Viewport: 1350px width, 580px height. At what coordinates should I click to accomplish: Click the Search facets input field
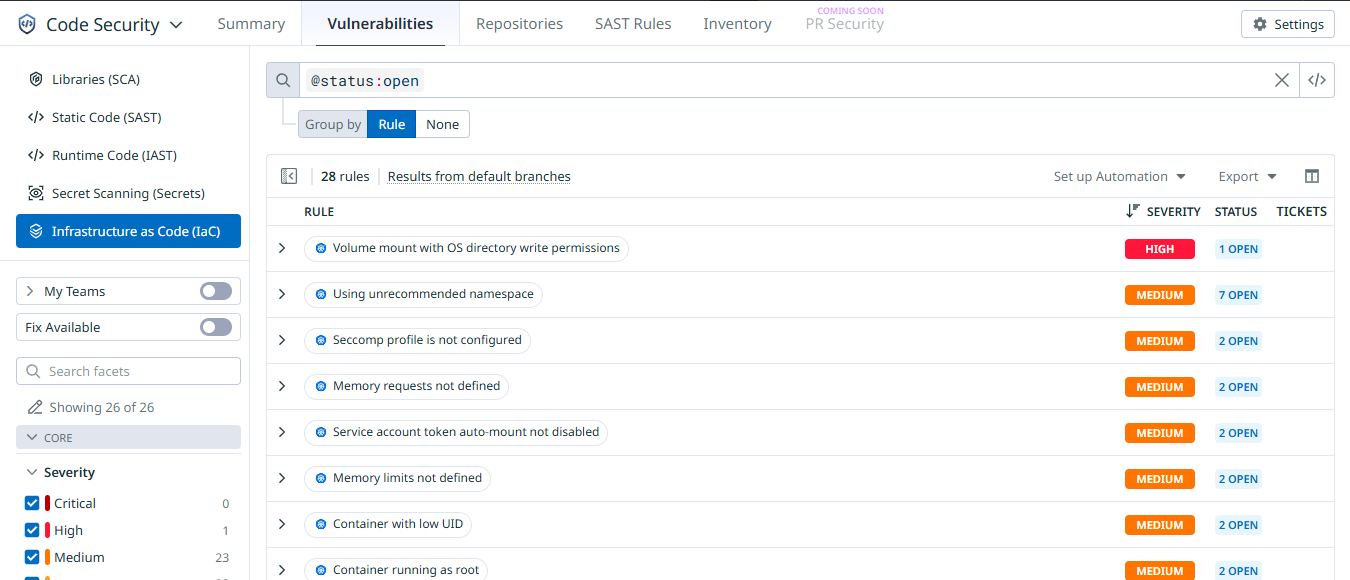click(x=128, y=371)
